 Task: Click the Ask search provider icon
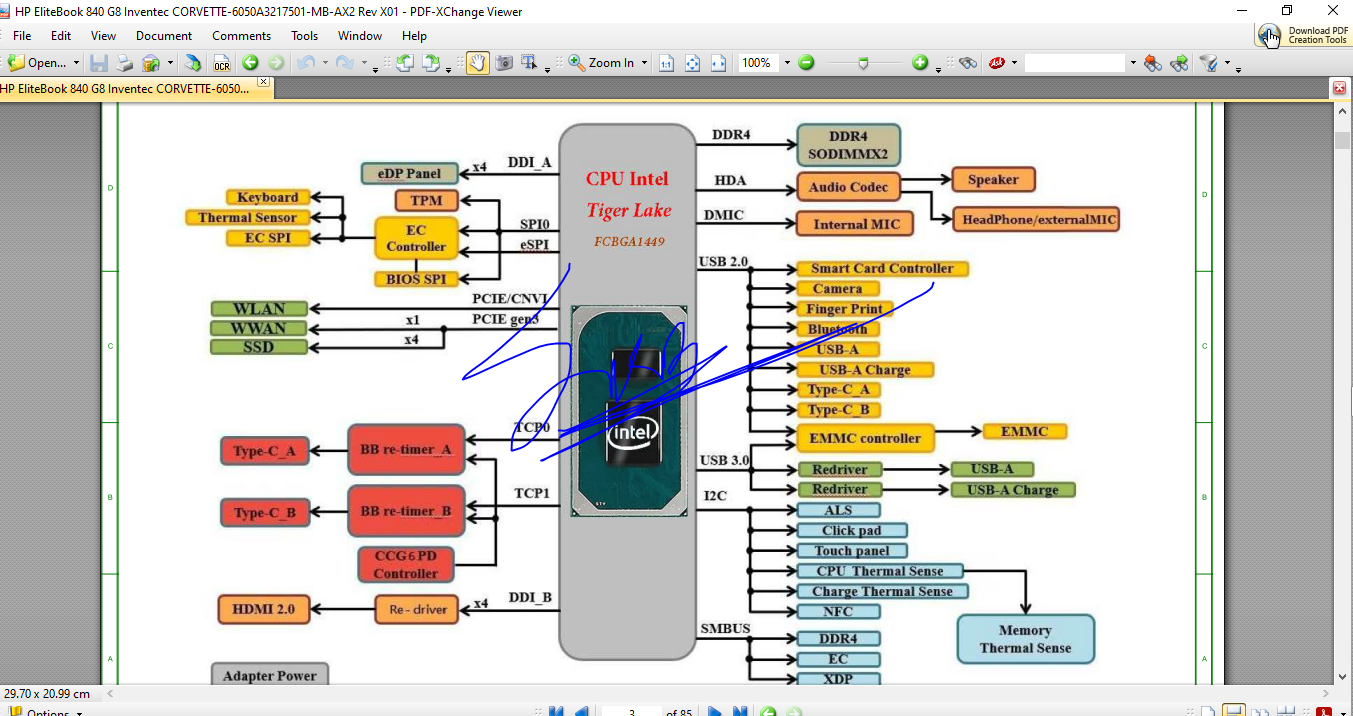pyautogui.click(x=997, y=62)
